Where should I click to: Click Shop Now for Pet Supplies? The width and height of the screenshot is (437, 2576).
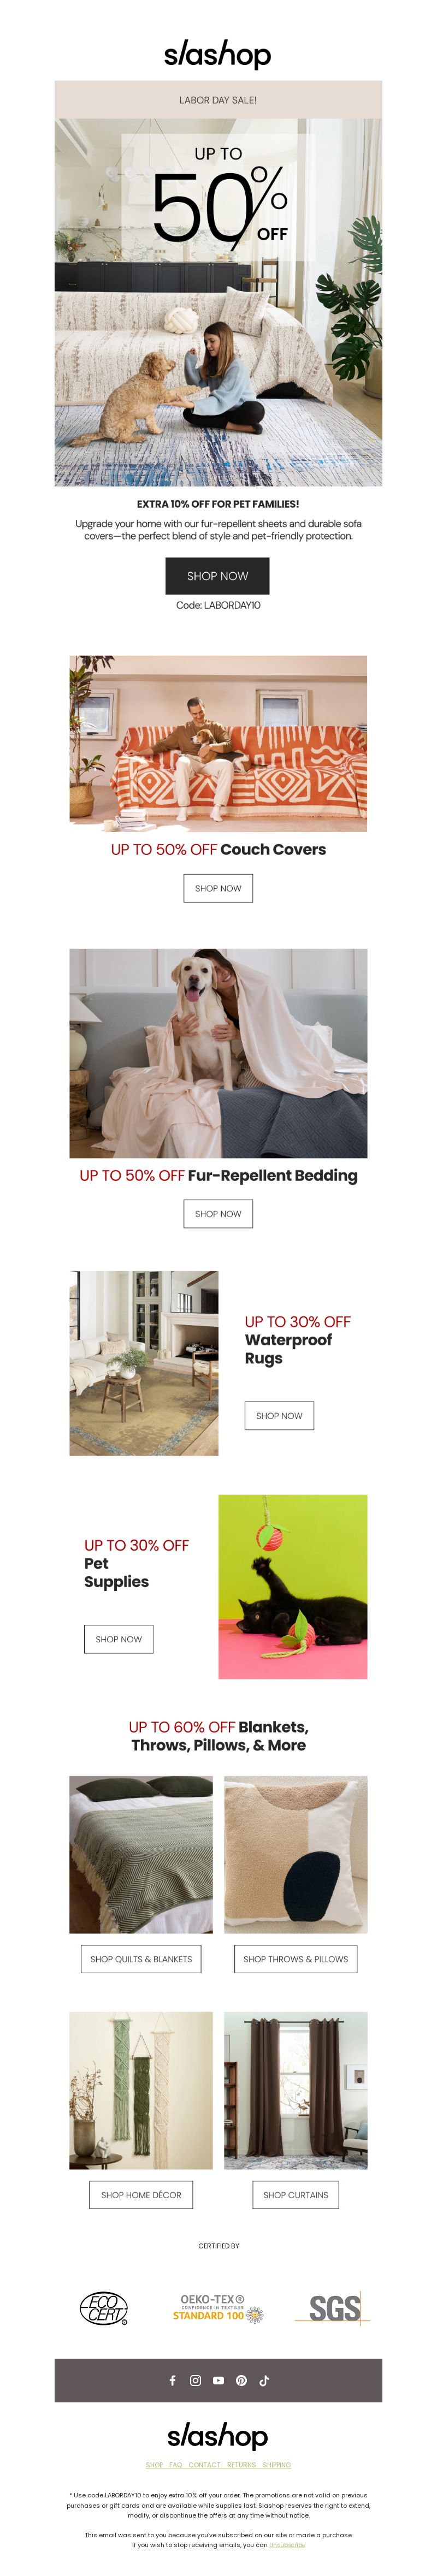click(x=118, y=1639)
